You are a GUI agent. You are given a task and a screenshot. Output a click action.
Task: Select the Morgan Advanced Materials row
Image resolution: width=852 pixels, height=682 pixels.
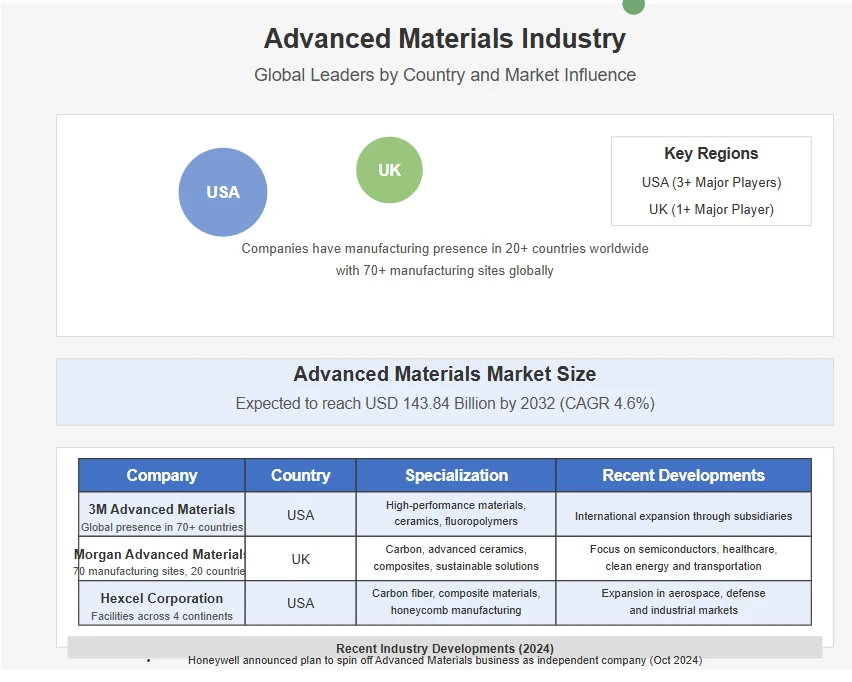[x=444, y=559]
